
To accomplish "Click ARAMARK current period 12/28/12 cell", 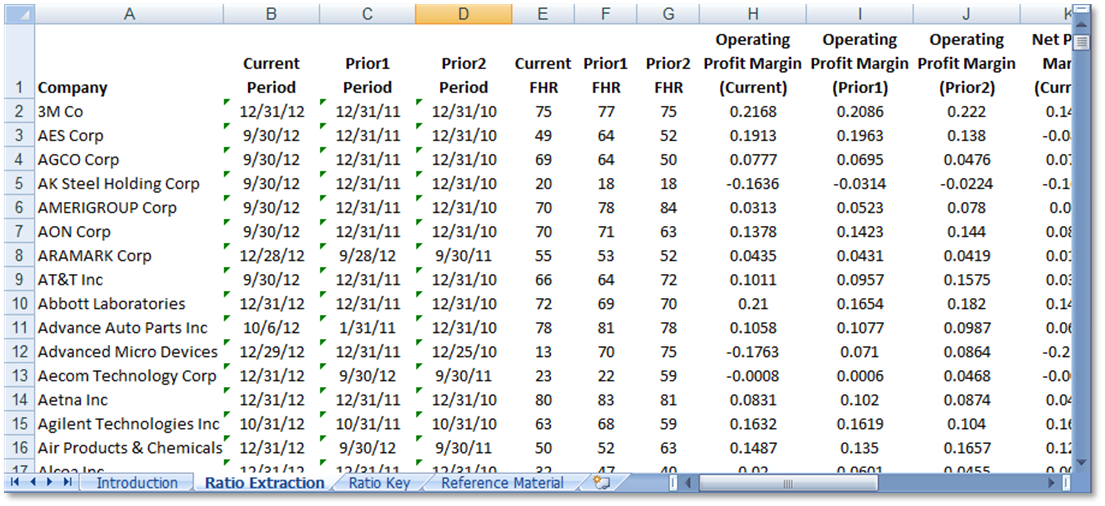I will click(271, 255).
